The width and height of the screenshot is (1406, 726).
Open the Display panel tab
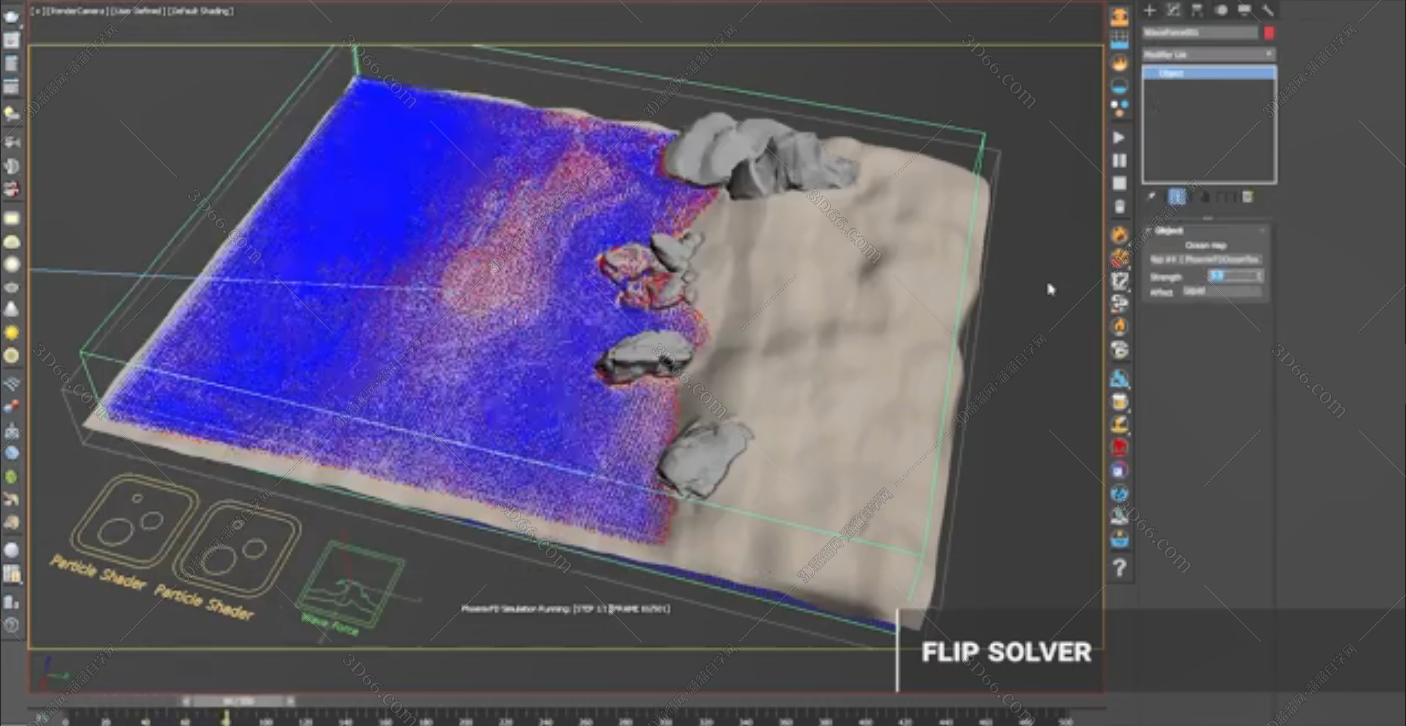coord(1244,10)
